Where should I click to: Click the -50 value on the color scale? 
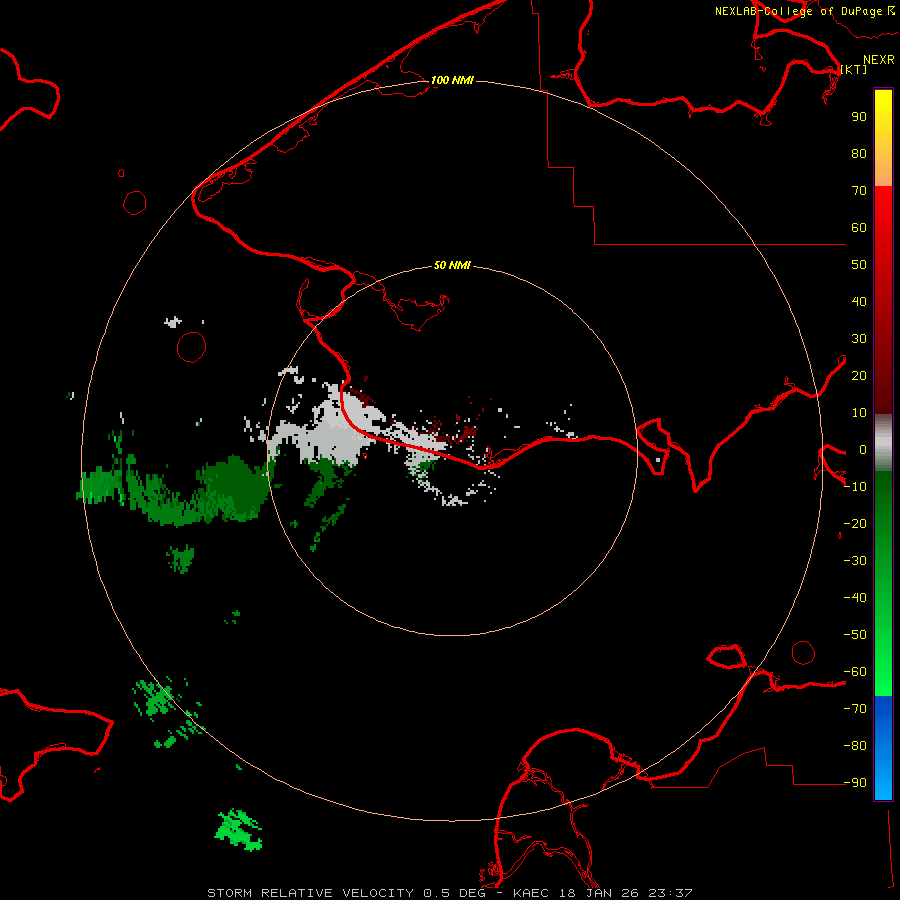(855, 635)
